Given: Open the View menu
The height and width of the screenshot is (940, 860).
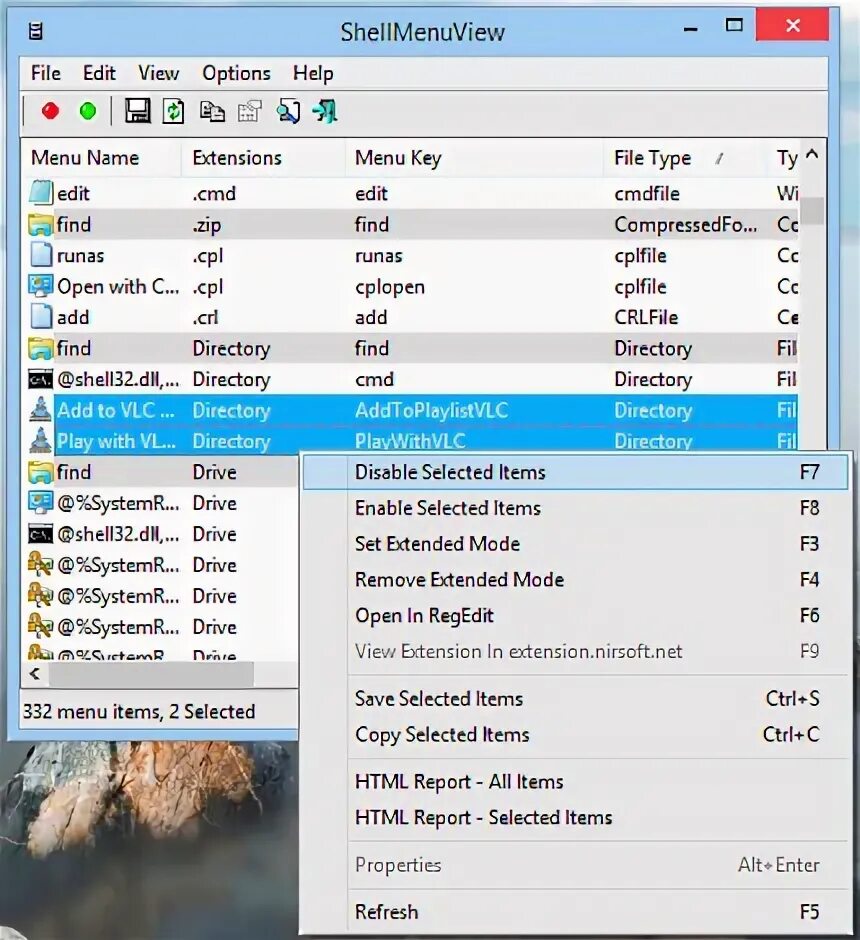Looking at the screenshot, I should (x=158, y=73).
